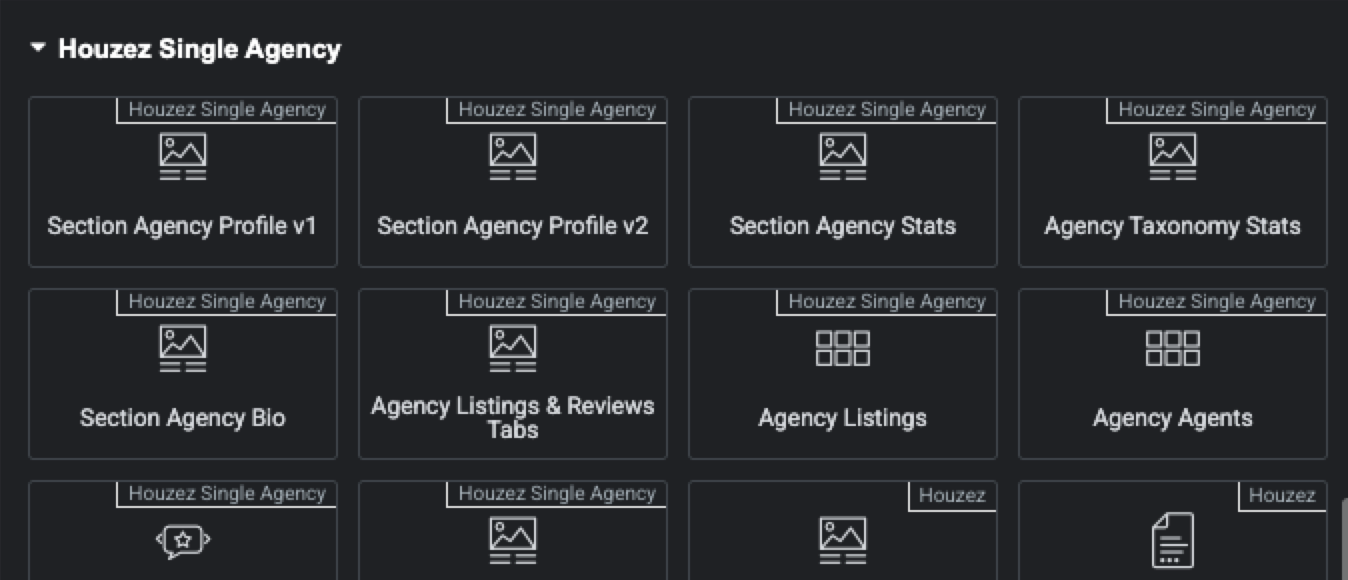The image size is (1348, 580).
Task: Select the Agency Listings grid icon
Action: (x=843, y=349)
